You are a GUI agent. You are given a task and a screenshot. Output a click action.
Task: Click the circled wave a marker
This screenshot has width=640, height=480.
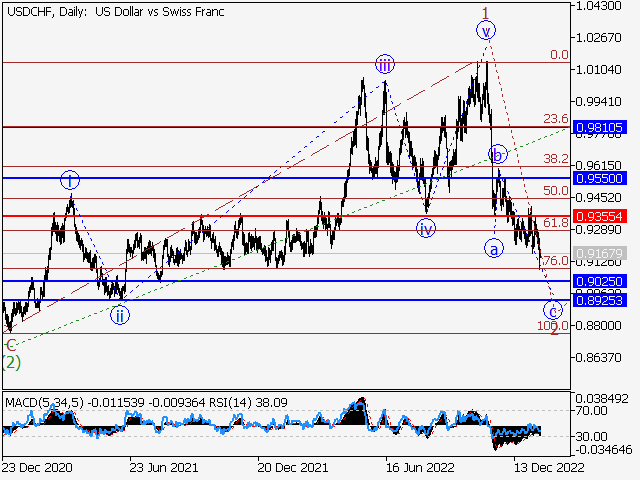tap(494, 248)
